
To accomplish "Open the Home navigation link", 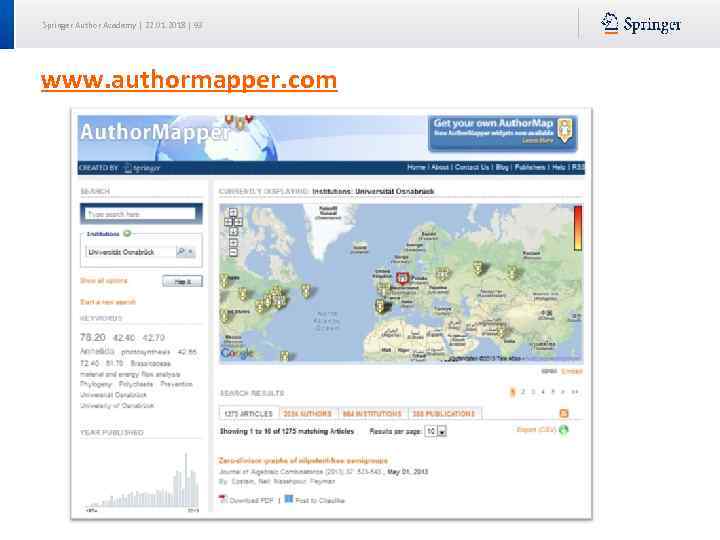I will (x=416, y=167).
